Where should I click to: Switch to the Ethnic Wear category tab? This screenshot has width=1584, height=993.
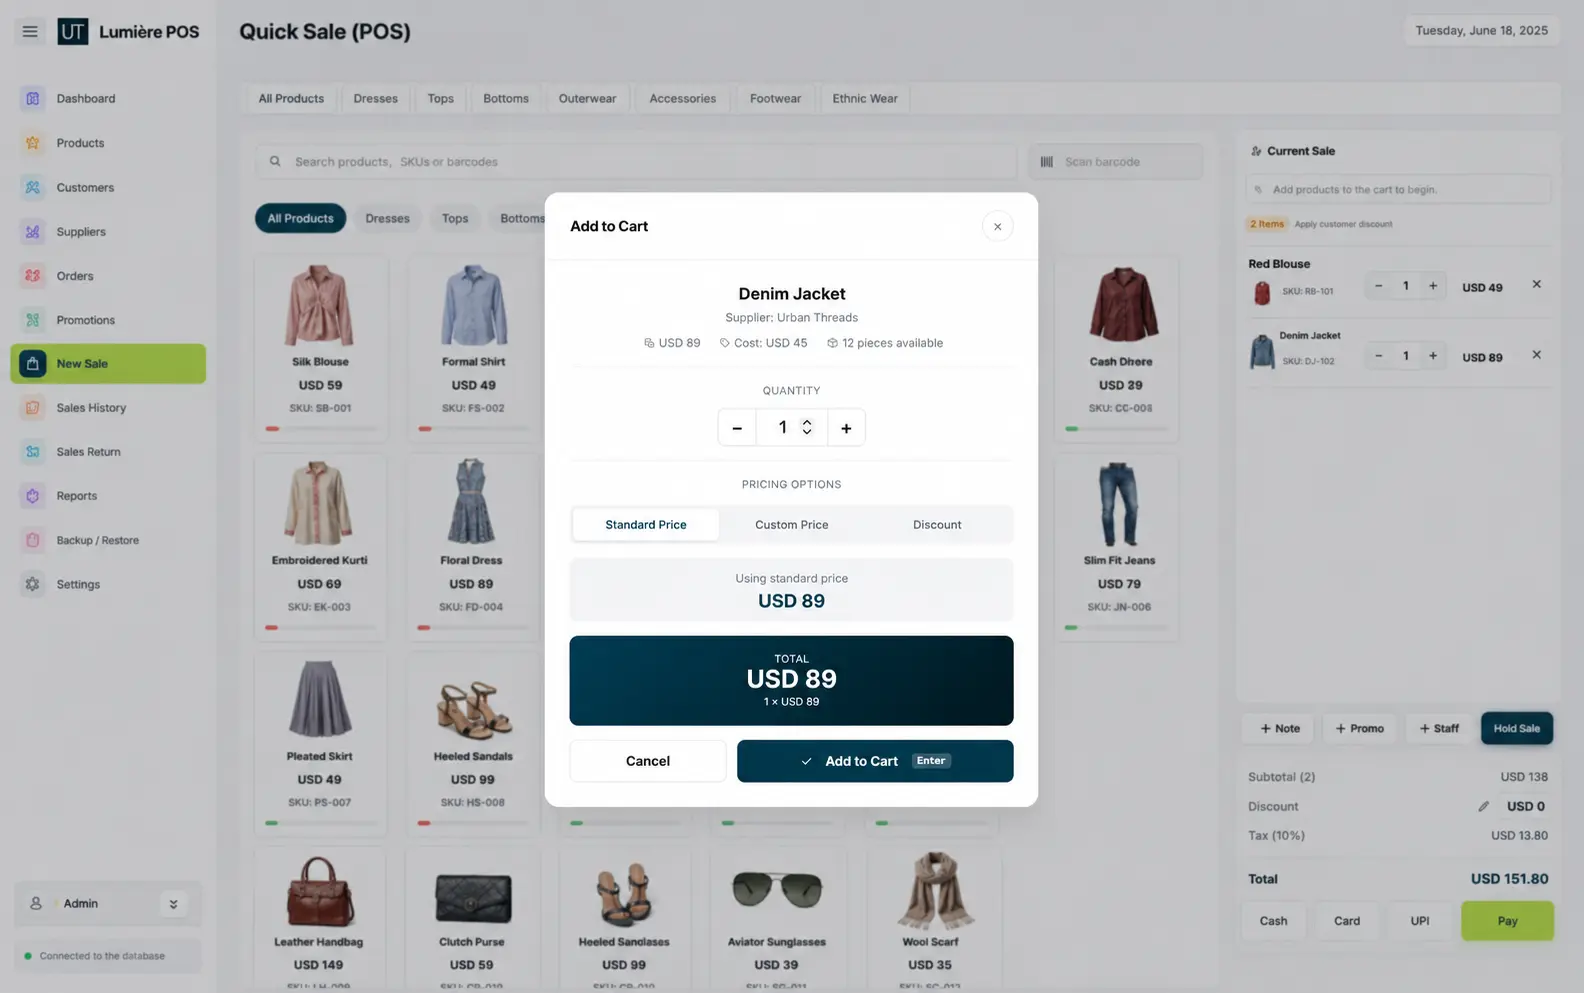click(x=865, y=98)
